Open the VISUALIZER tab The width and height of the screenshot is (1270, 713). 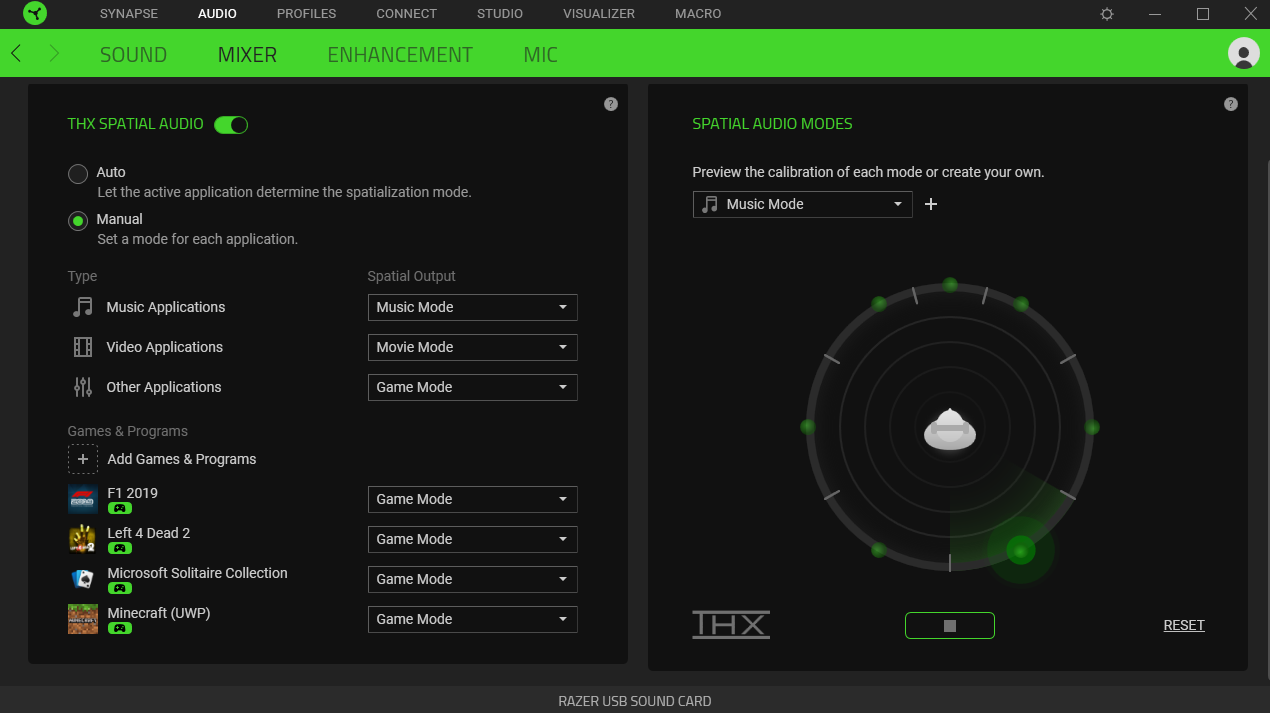click(599, 14)
